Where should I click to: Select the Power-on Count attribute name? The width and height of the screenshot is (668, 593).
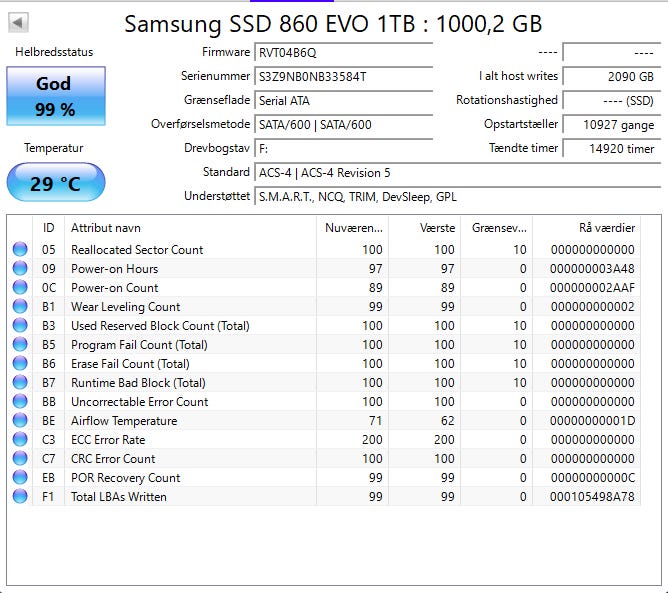click(x=114, y=288)
